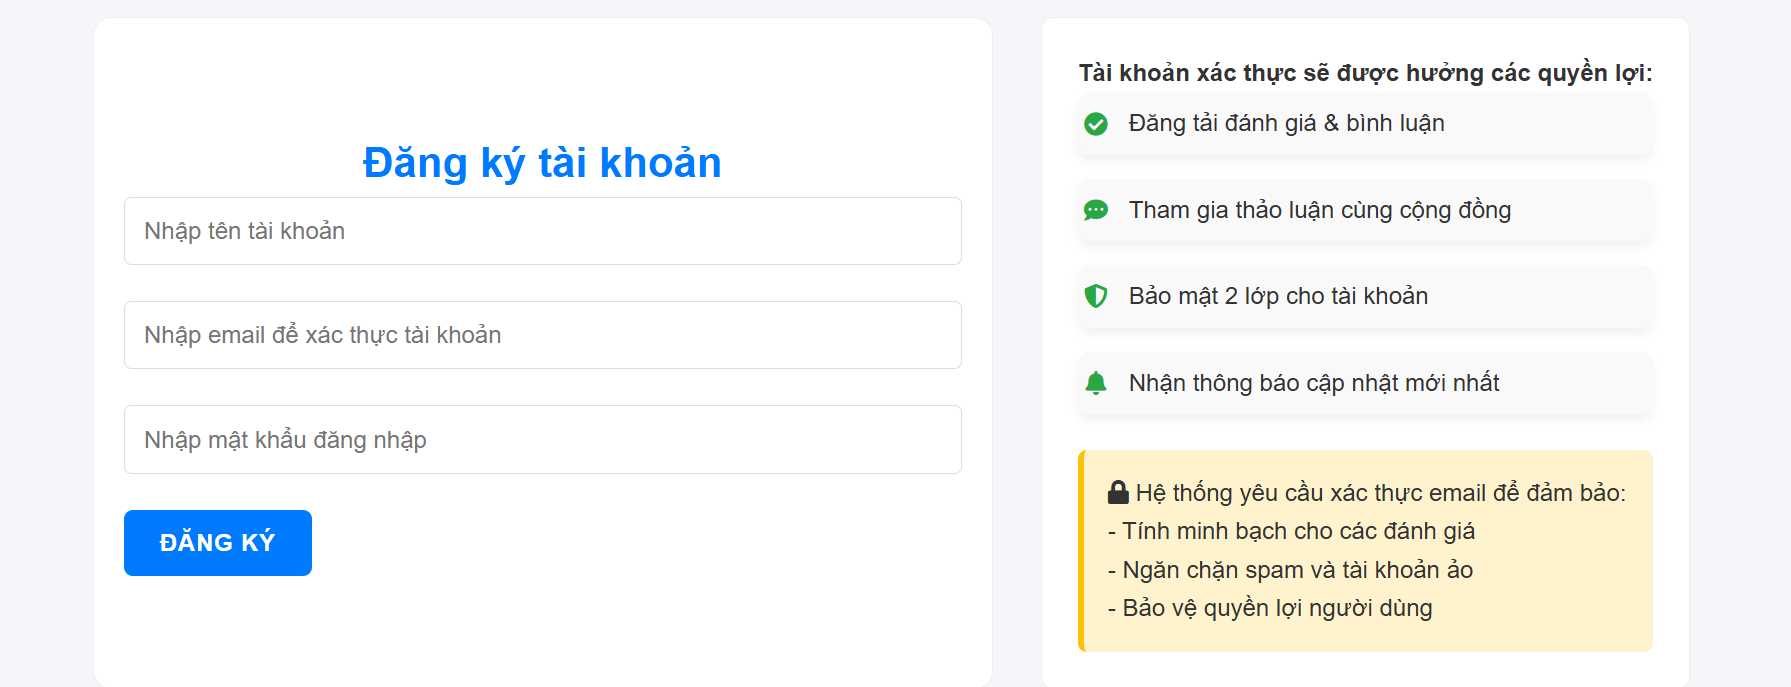
Task: Click the green shield security icon
Action: (1096, 296)
